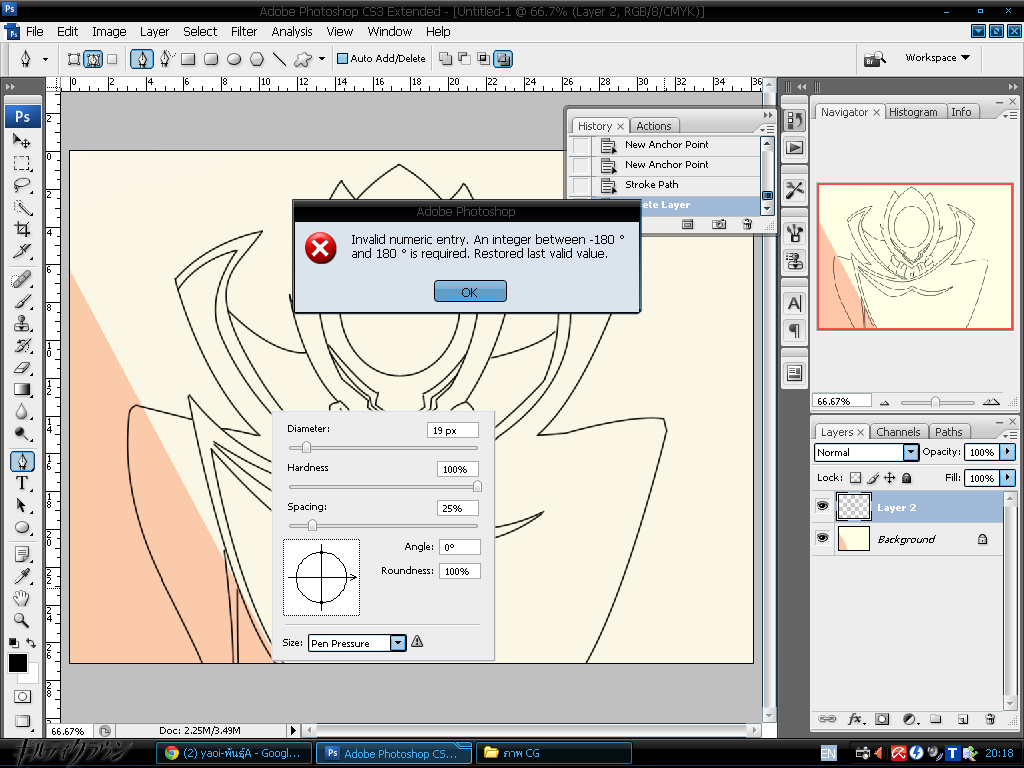This screenshot has width=1024, height=768.
Task: Select the Eyedropper tool
Action: click(x=22, y=576)
